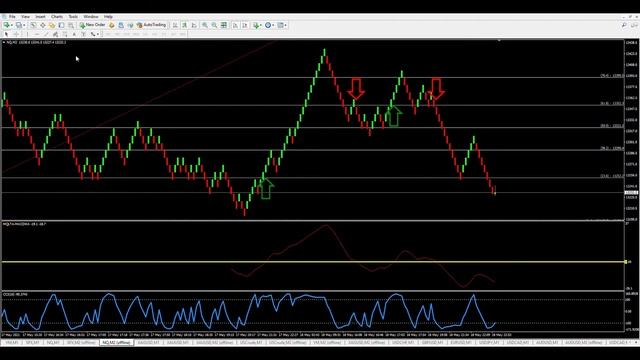Viewport: 640px width, 360px height.
Task: Switch to the SPX,M1 chart tab
Action: point(33,342)
